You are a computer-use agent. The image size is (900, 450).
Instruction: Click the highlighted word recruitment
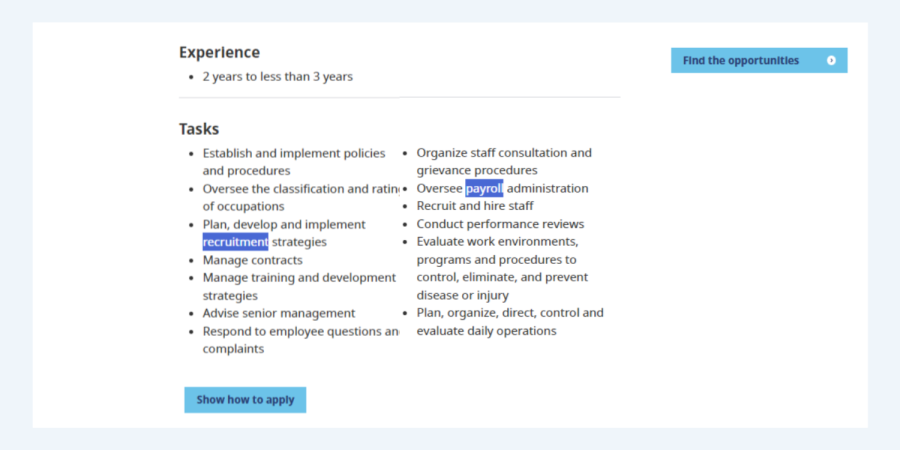[235, 242]
